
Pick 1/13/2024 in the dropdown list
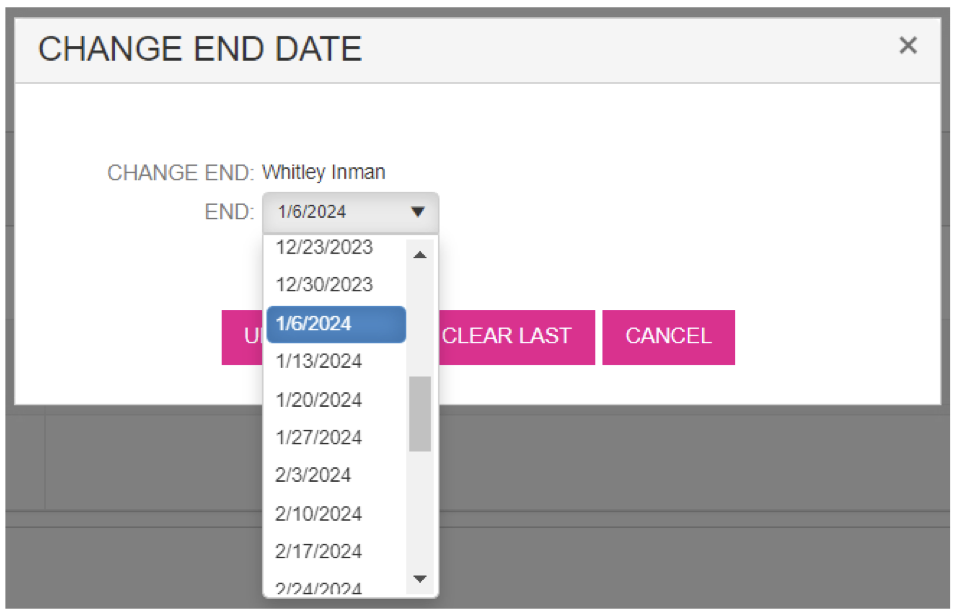pyautogui.click(x=318, y=361)
